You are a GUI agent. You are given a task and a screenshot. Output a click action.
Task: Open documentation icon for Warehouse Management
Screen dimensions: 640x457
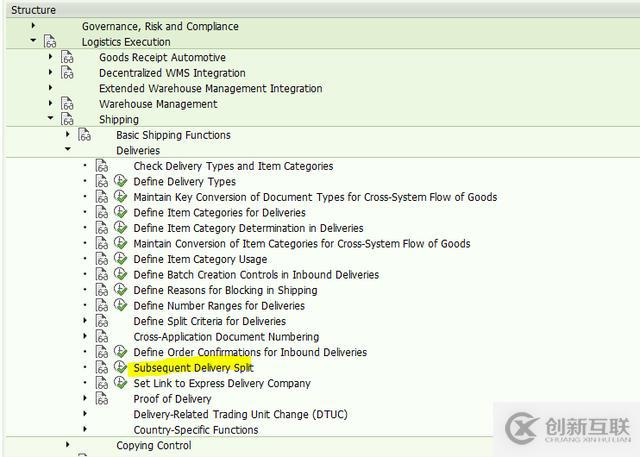(x=67, y=103)
